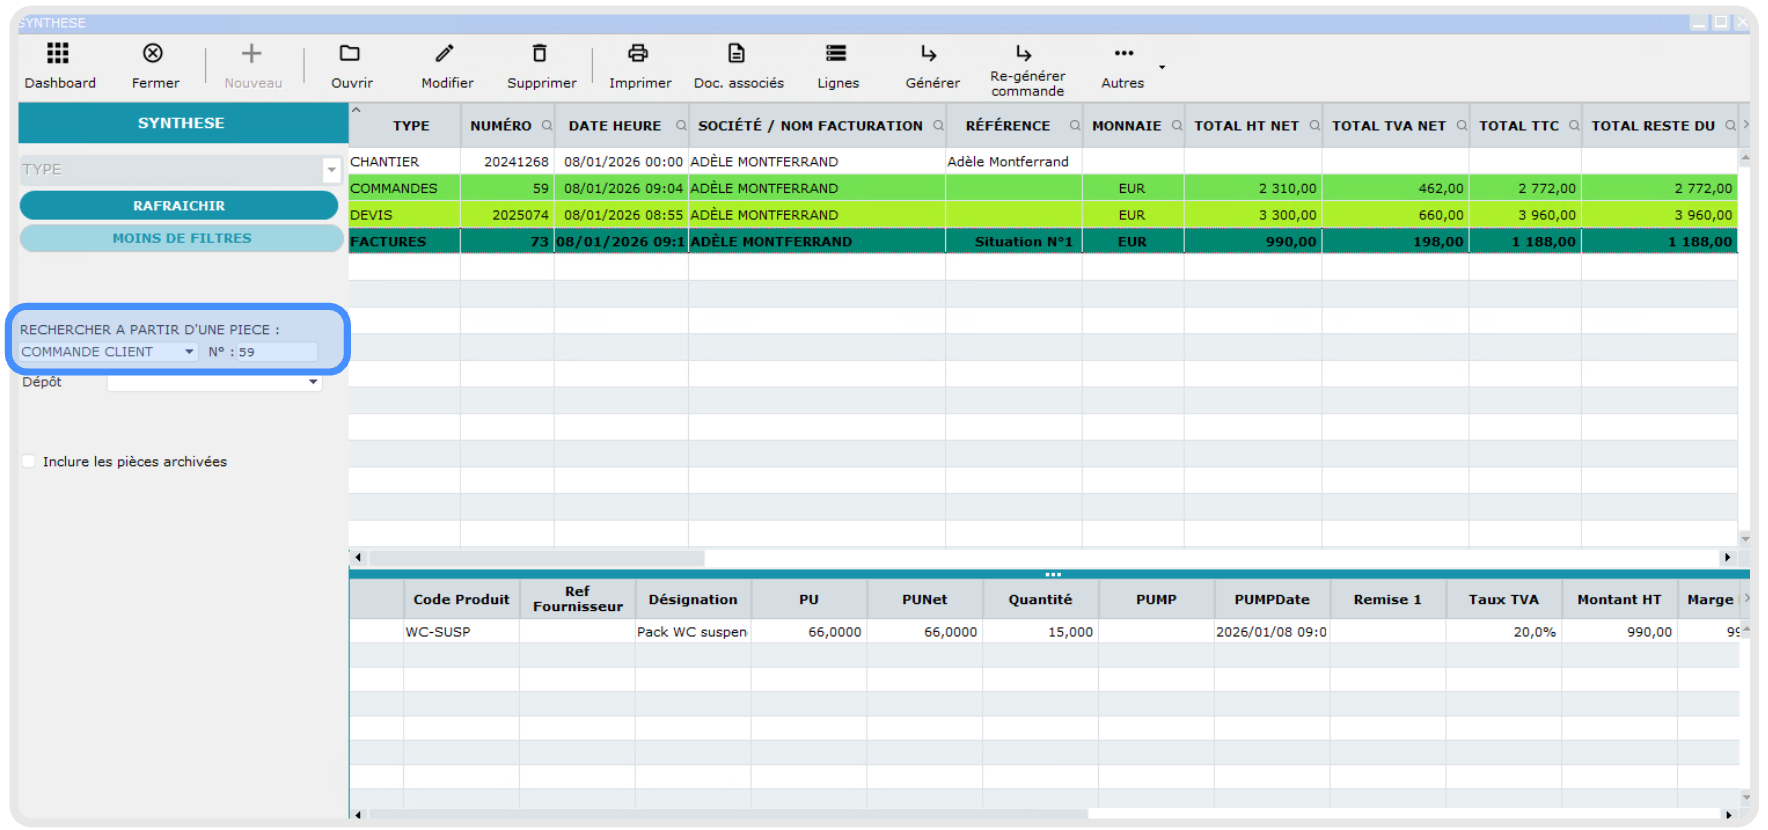Click the RAFRAICHIR button
This screenshot has width=1768, height=830.
[x=179, y=206]
